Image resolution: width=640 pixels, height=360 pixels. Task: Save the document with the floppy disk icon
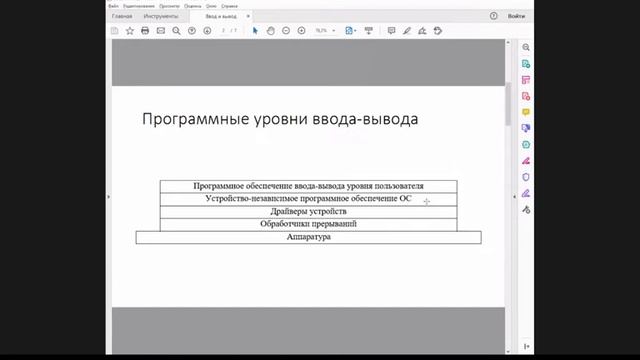click(x=114, y=31)
